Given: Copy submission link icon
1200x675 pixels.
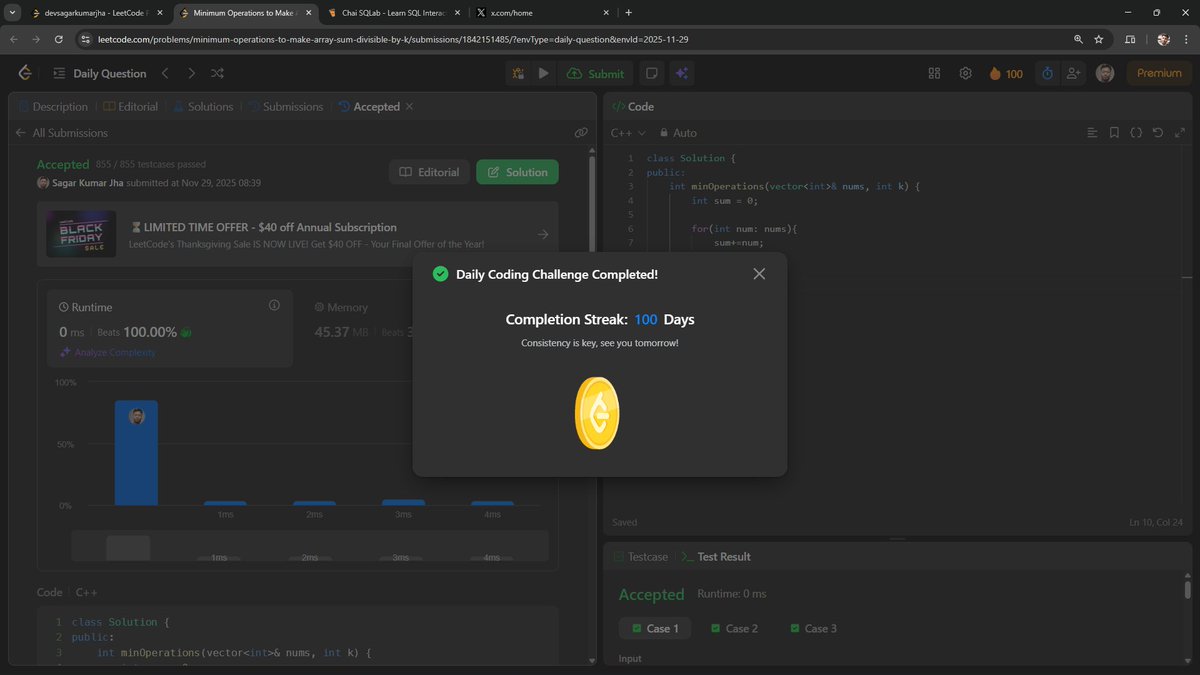Looking at the screenshot, I should (581, 133).
